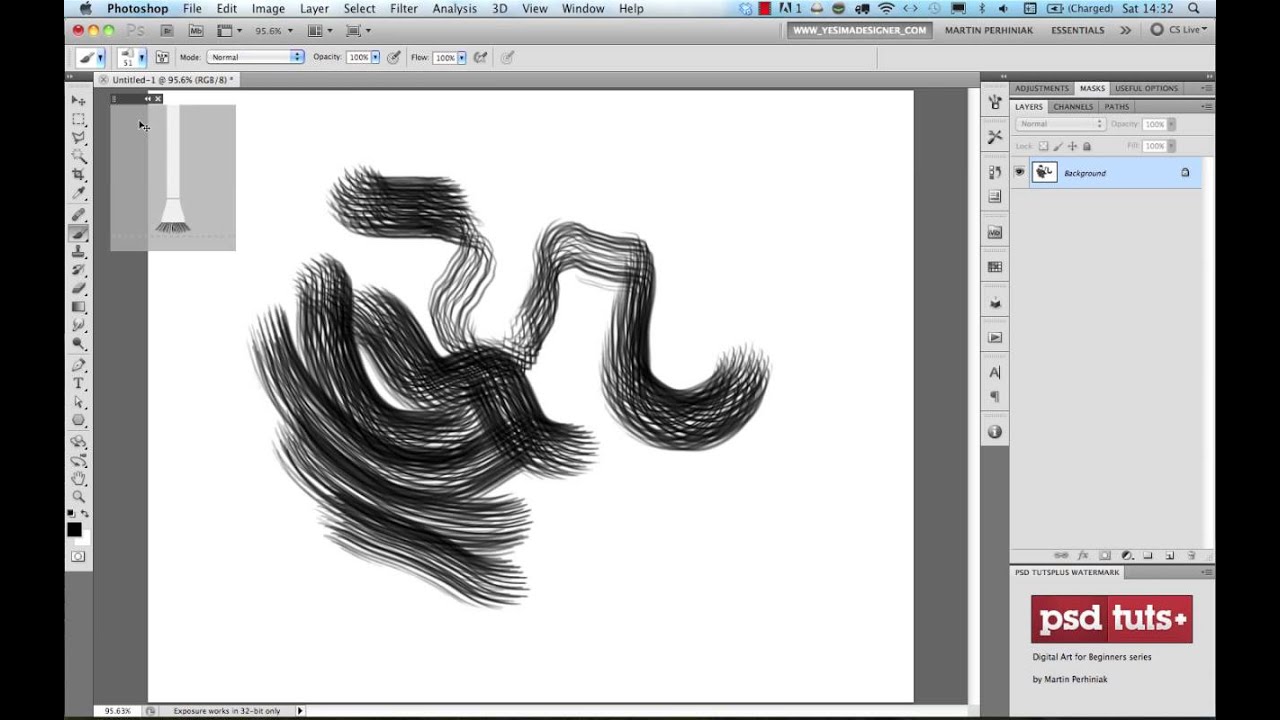Open the Paragraph panel icon
The width and height of the screenshot is (1280, 720).
pyautogui.click(x=994, y=397)
